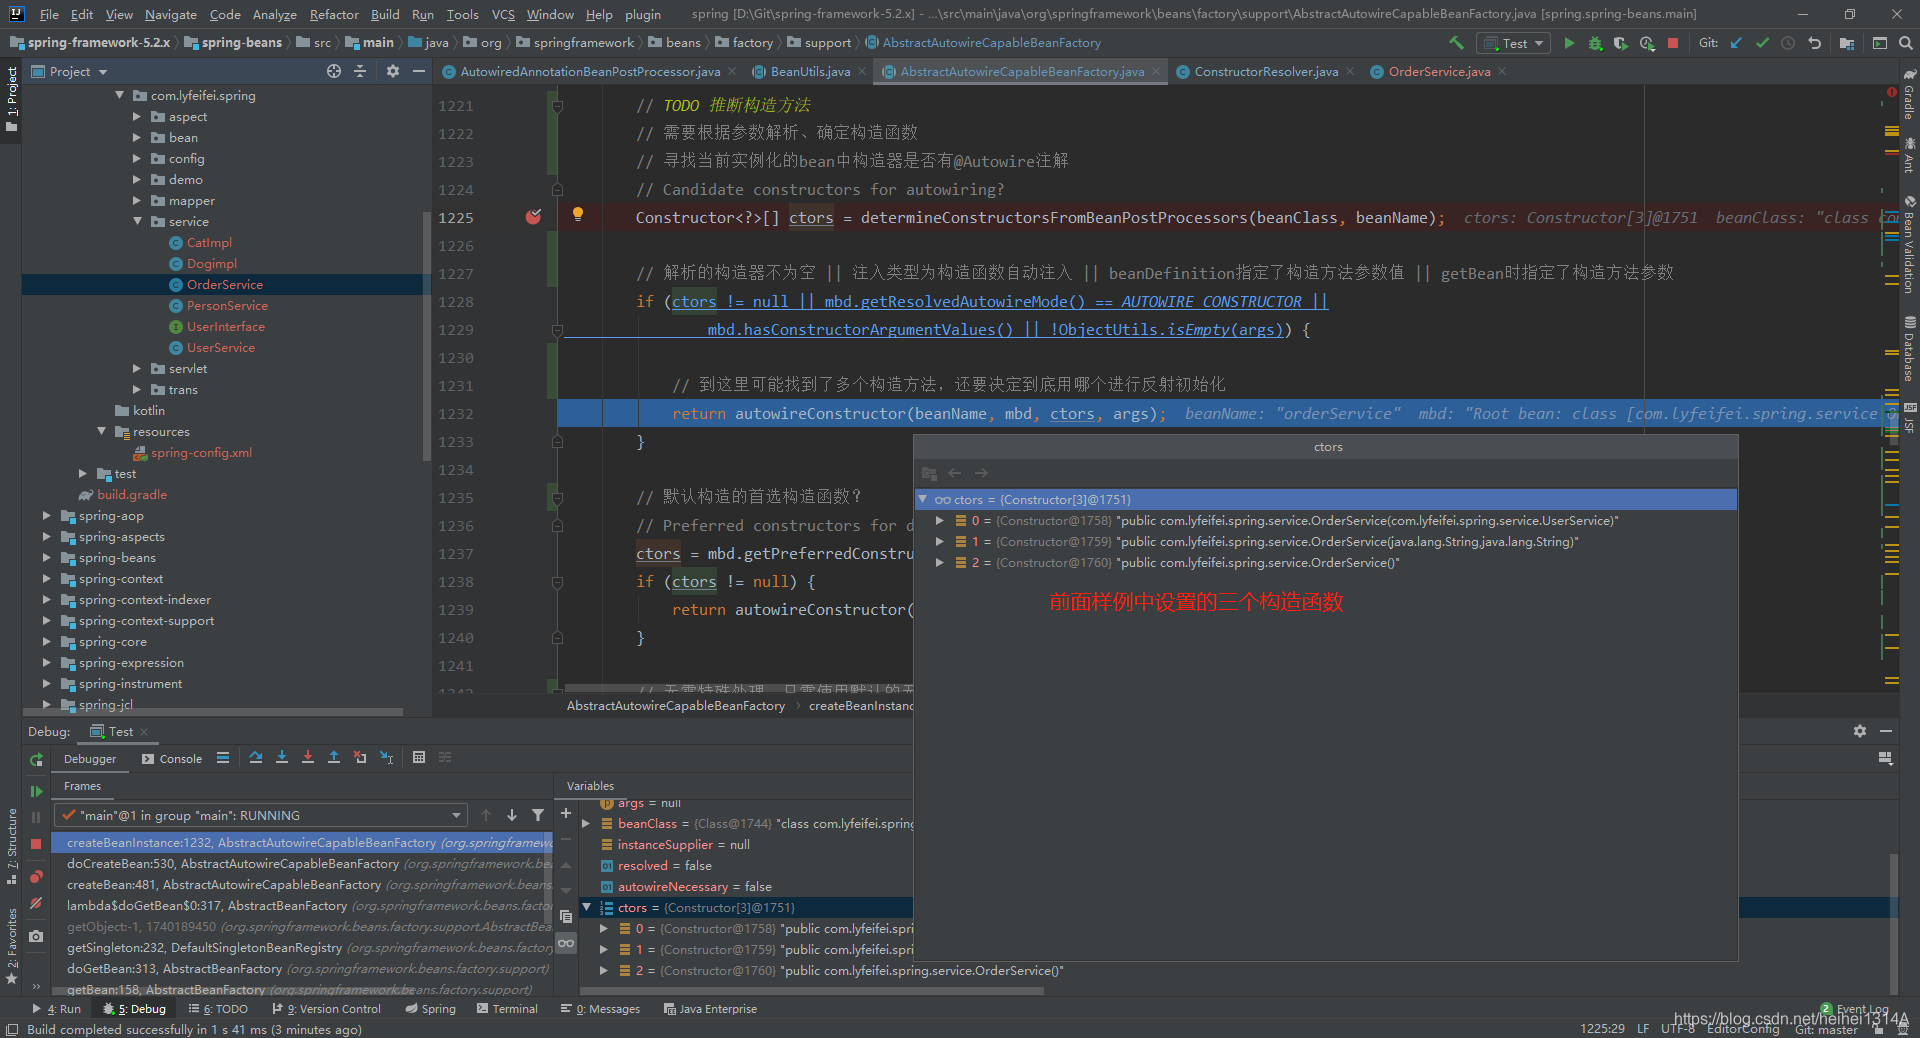1920x1038 pixels.
Task: Click the Search Everywhere magnifier icon
Action: (1905, 43)
